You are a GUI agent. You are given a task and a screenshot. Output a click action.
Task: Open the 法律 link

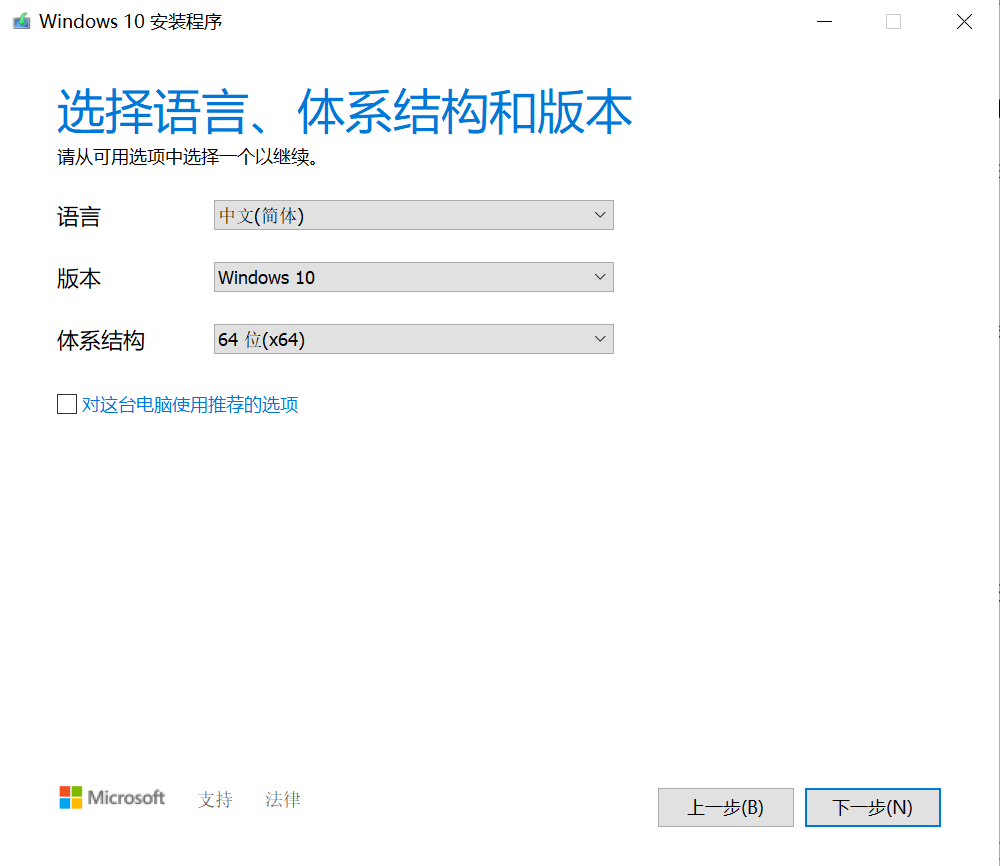click(x=283, y=799)
